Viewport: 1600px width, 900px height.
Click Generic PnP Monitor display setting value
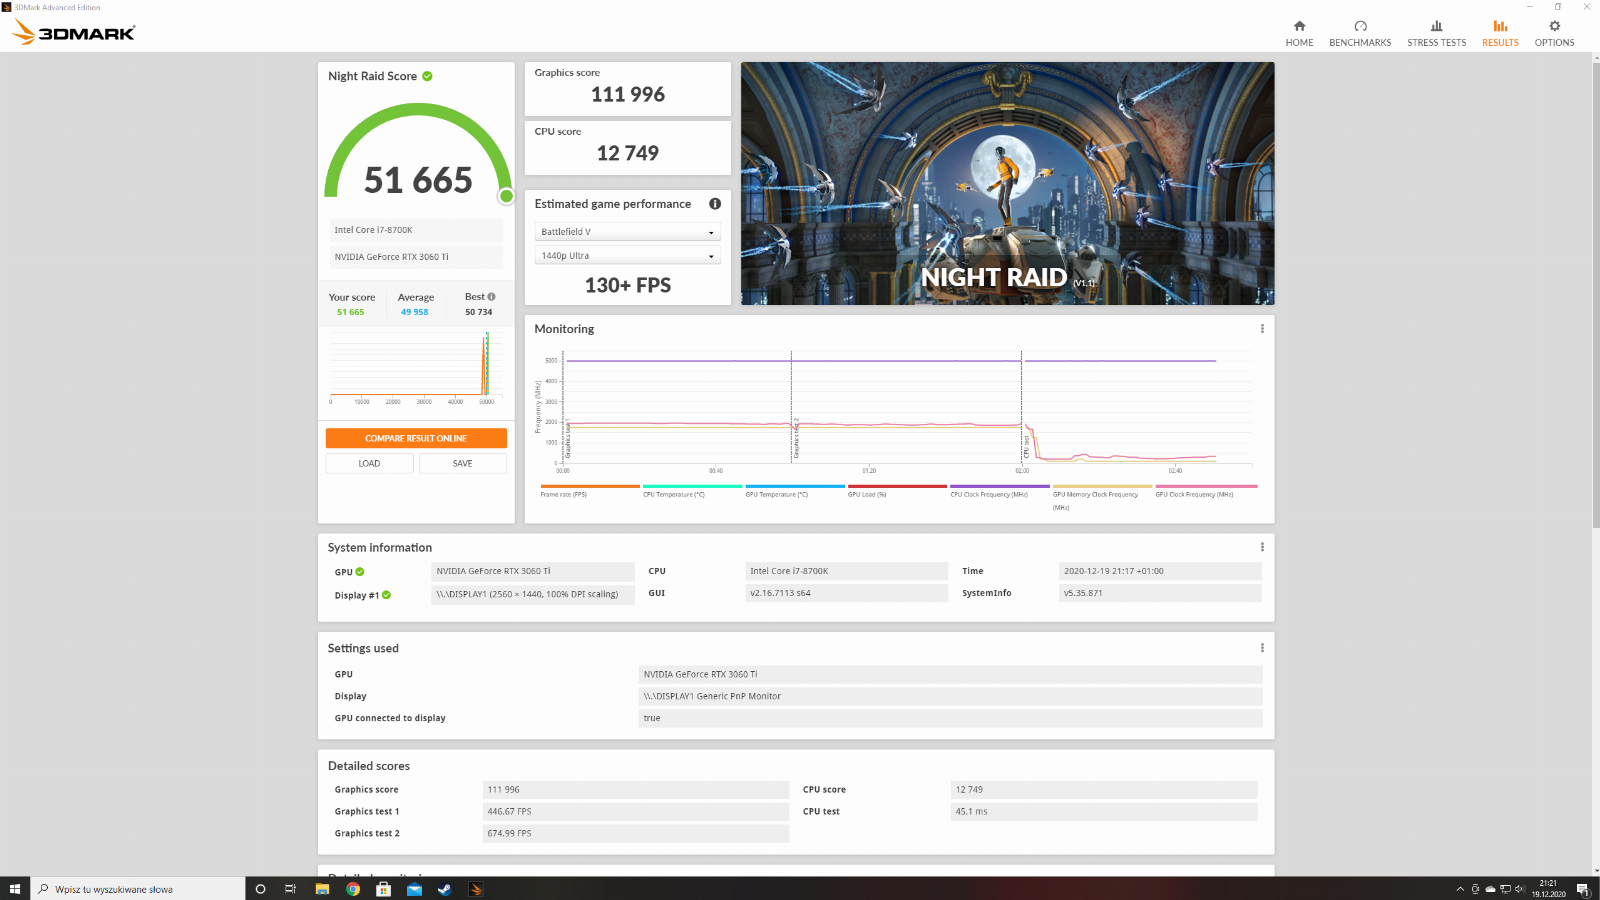pyautogui.click(x=950, y=696)
